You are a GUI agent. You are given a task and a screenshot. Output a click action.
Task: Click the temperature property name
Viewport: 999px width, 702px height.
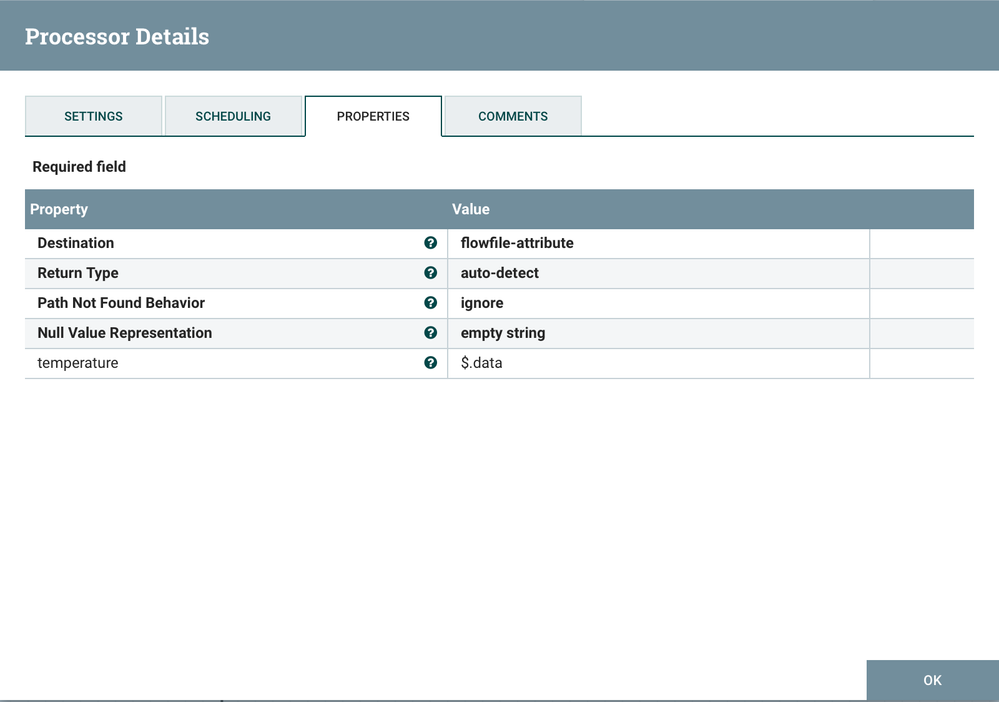click(78, 362)
